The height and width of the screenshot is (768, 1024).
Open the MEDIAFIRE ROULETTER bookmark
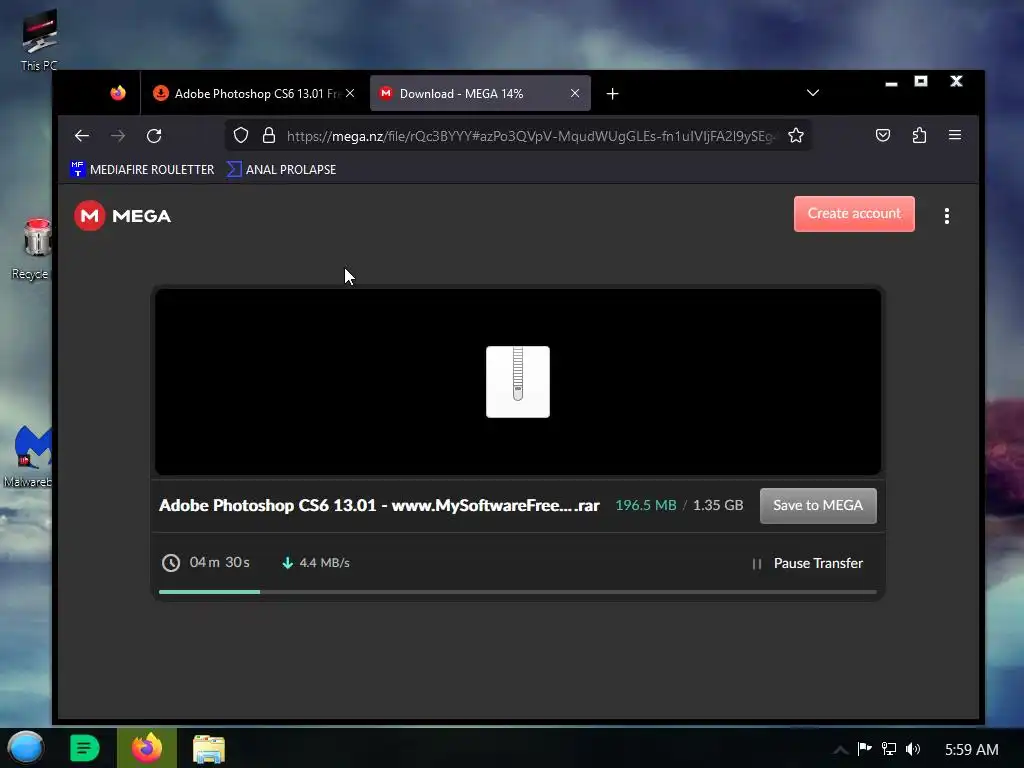pyautogui.click(x=142, y=169)
